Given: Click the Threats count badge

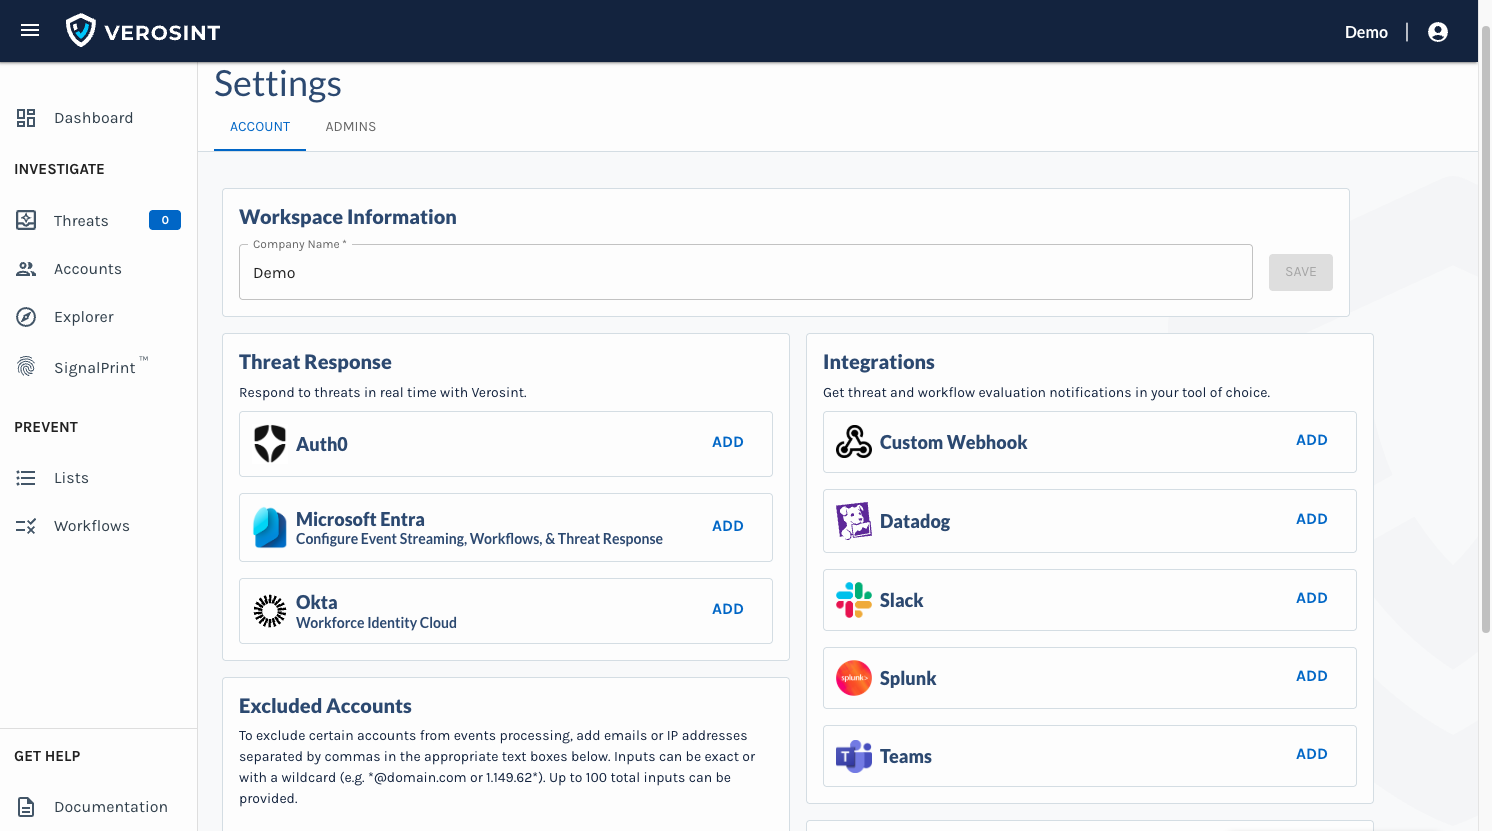Looking at the screenshot, I should pos(165,220).
